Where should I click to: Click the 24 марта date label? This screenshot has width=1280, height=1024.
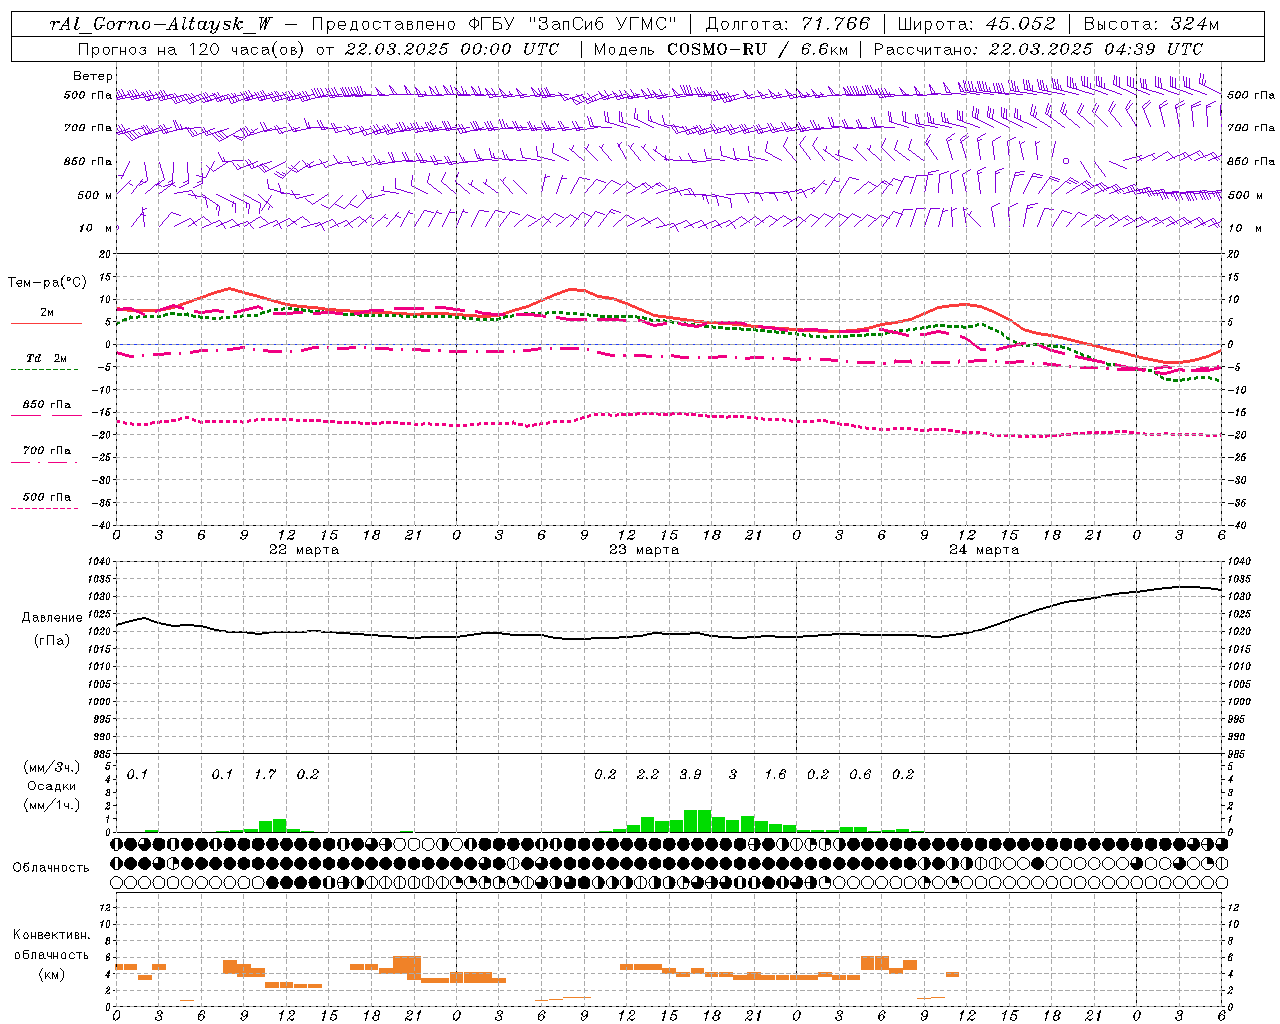tap(984, 550)
